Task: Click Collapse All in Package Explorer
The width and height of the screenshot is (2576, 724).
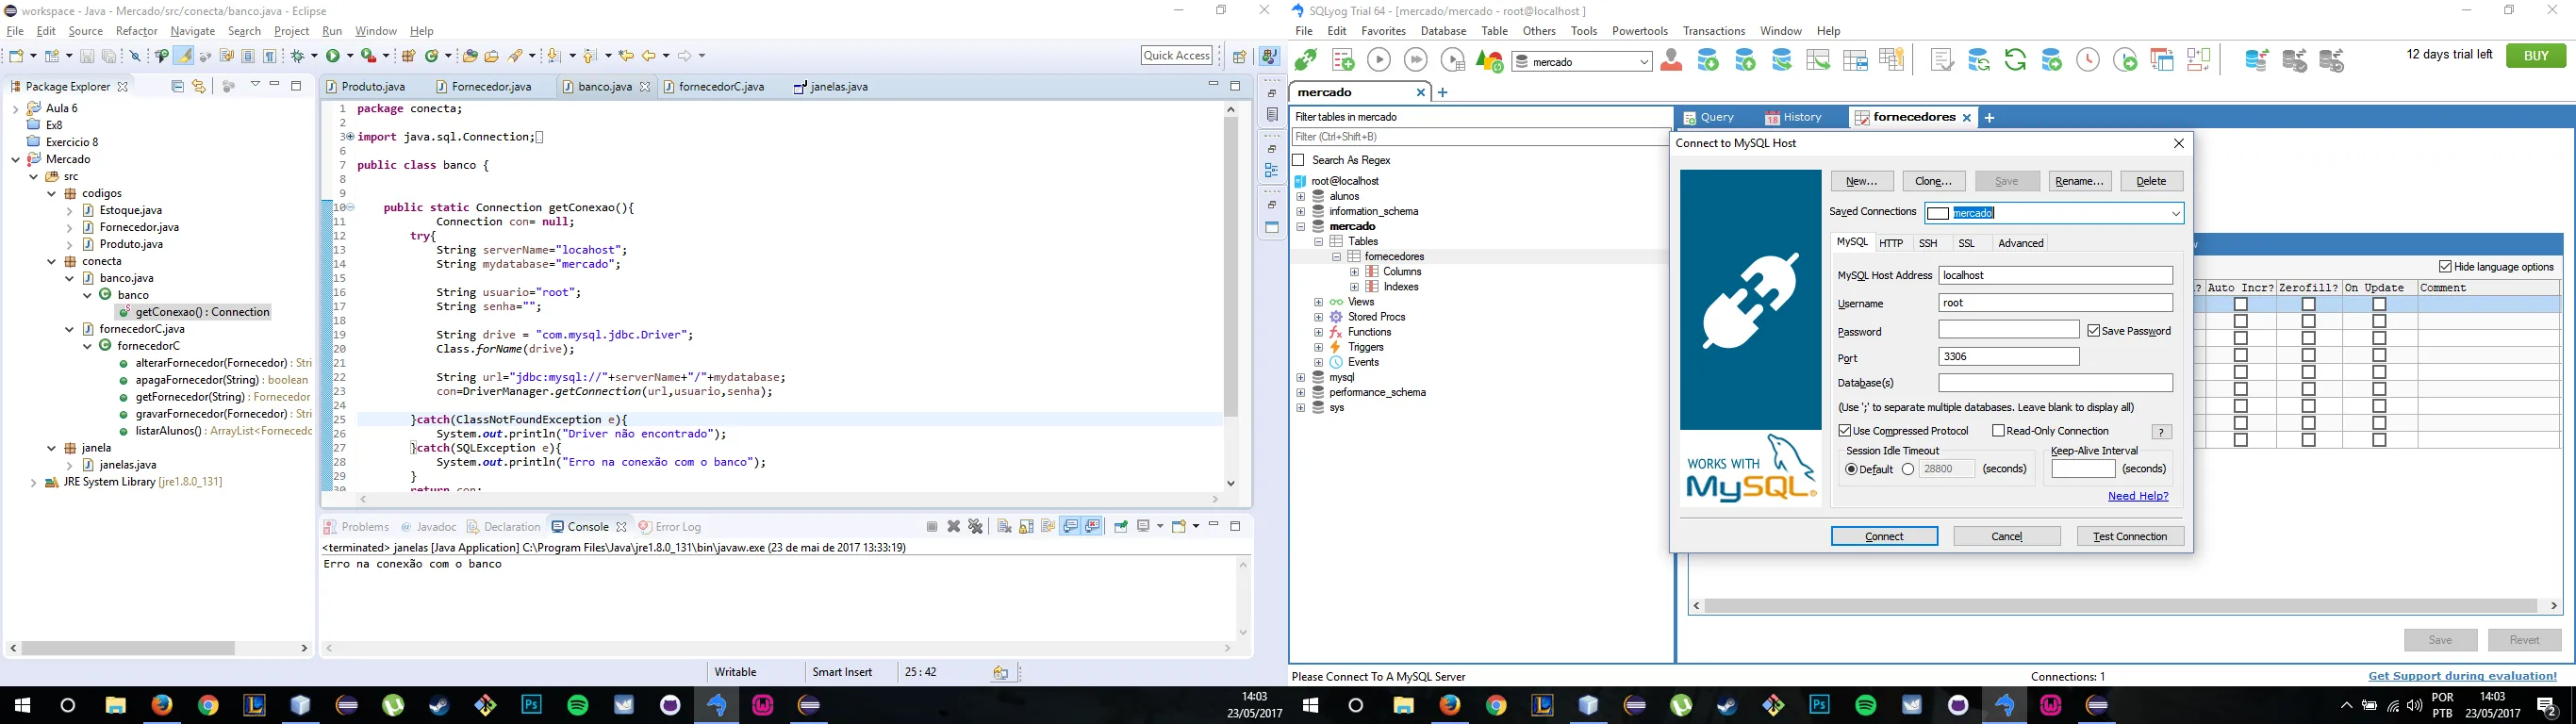Action: [177, 87]
